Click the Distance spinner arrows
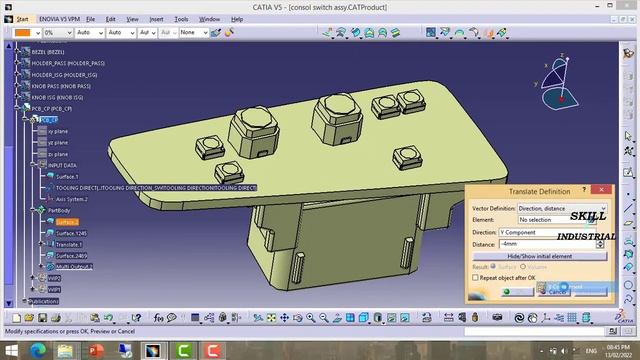 [x=600, y=244]
